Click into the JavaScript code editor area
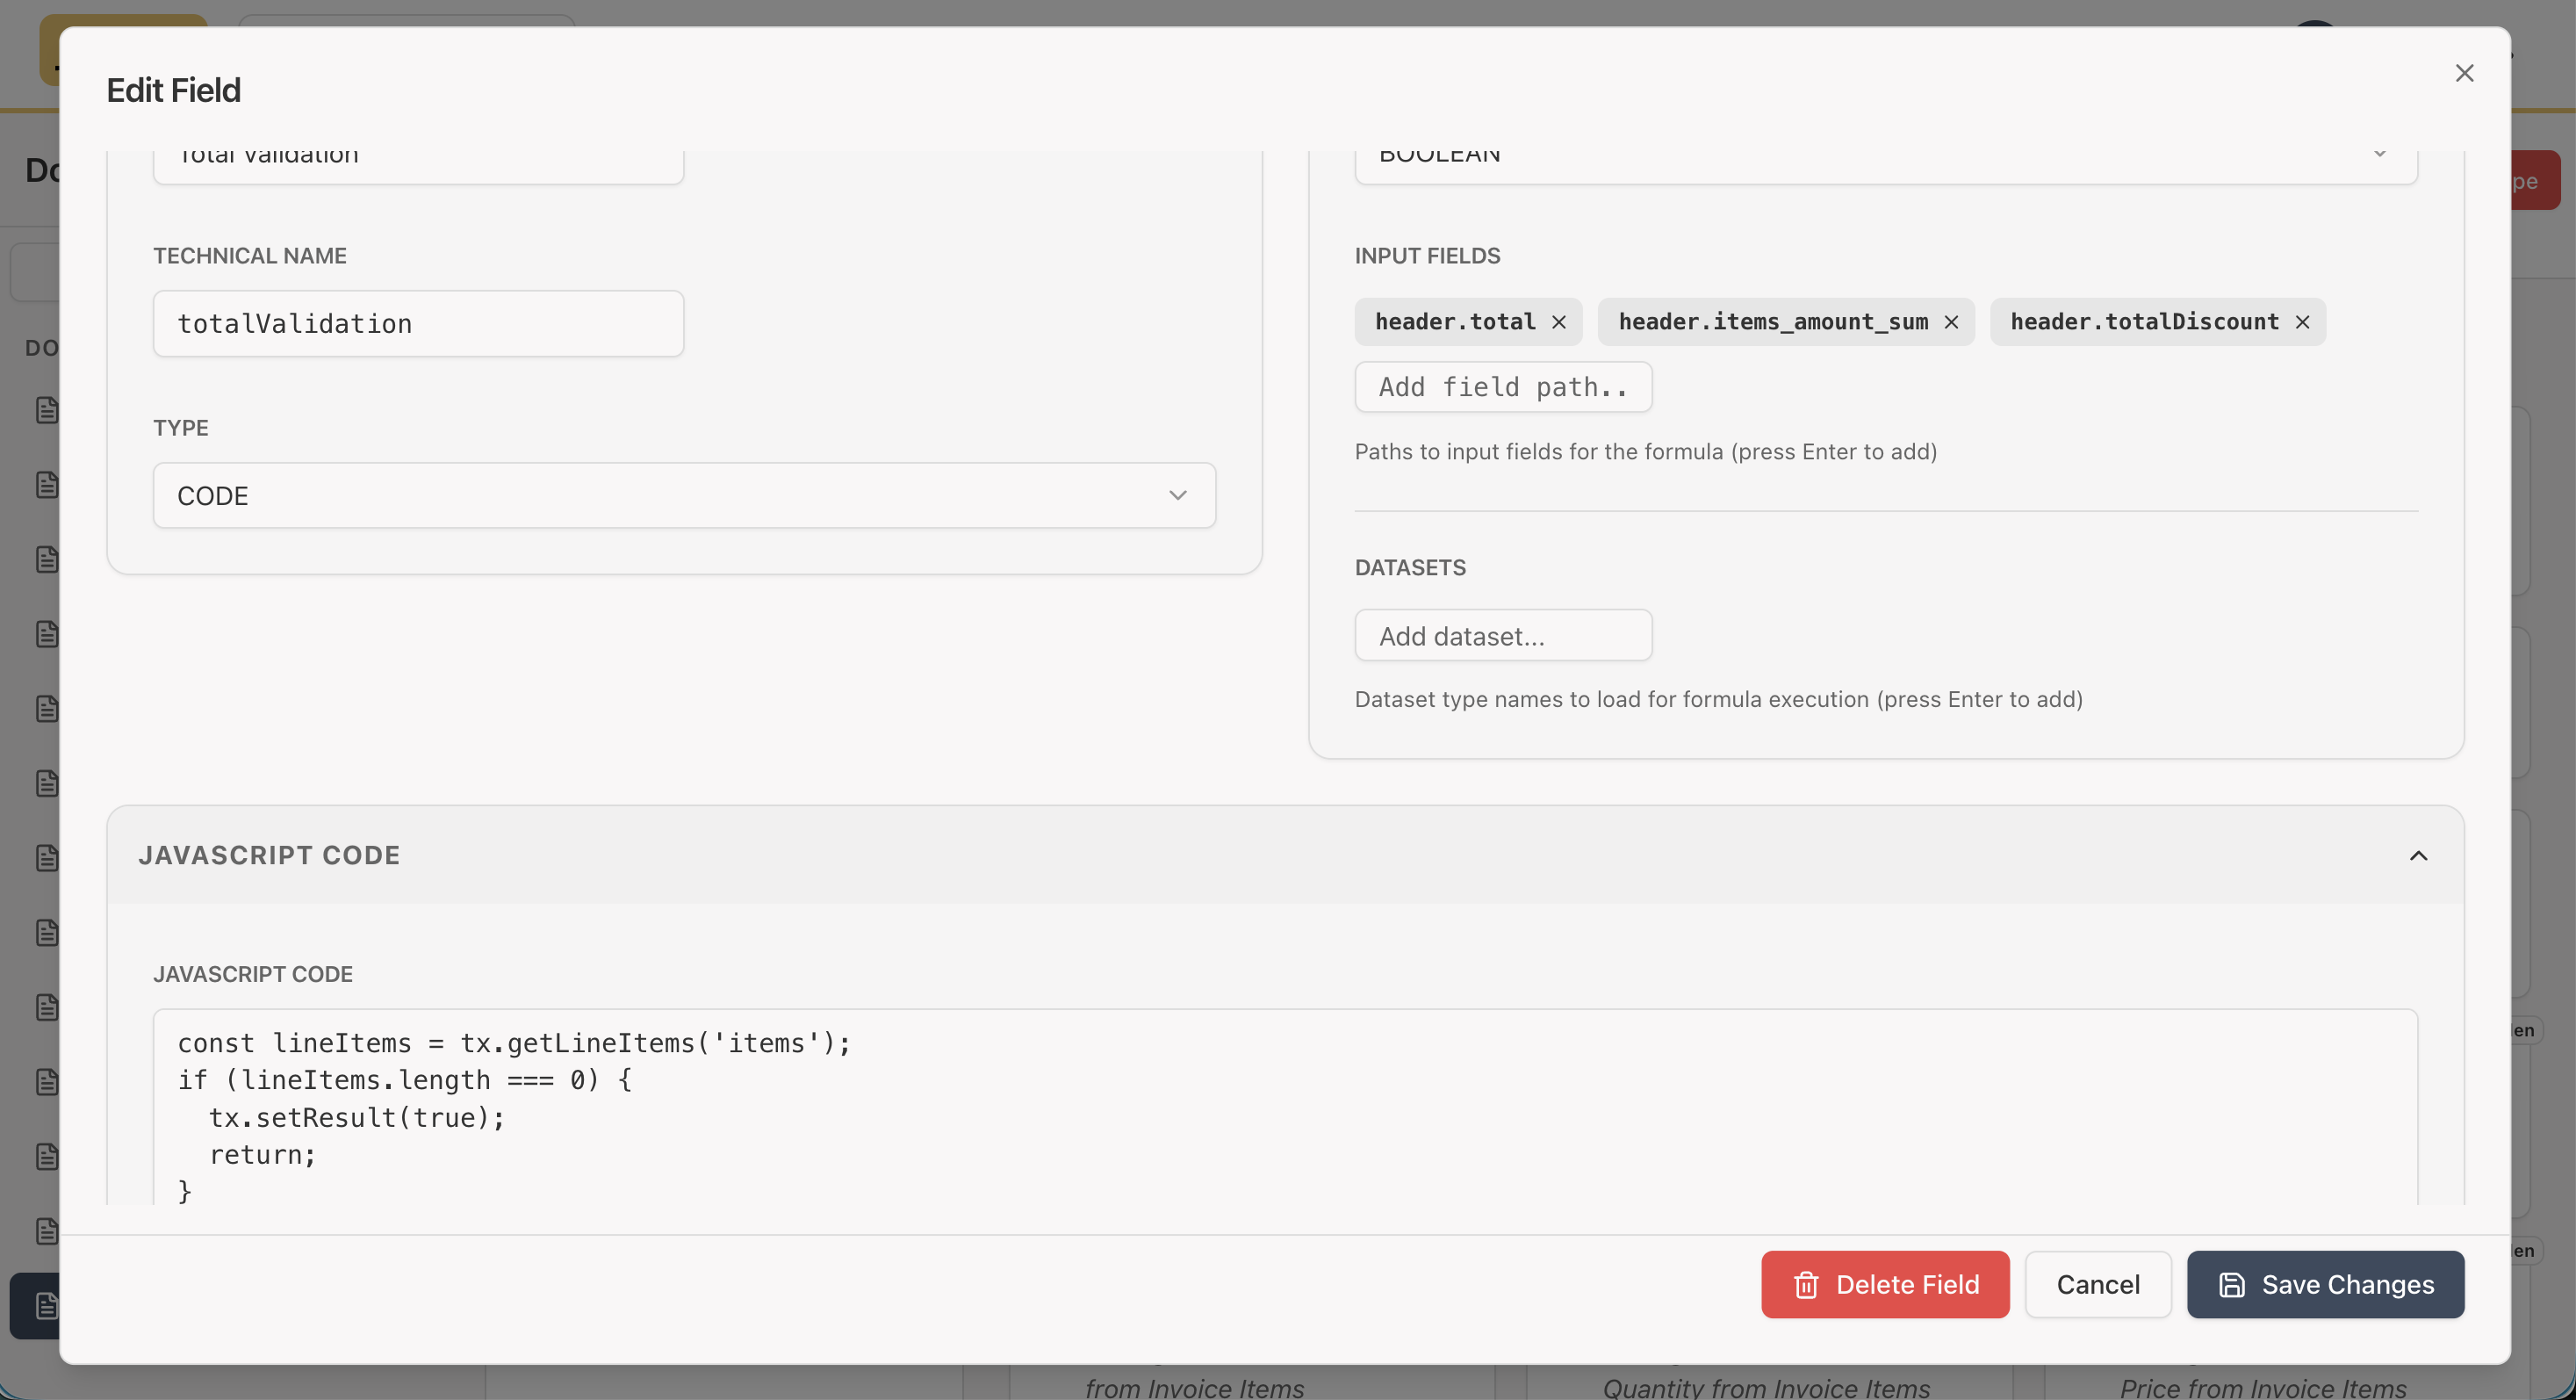This screenshot has width=2576, height=1400. point(1284,1110)
